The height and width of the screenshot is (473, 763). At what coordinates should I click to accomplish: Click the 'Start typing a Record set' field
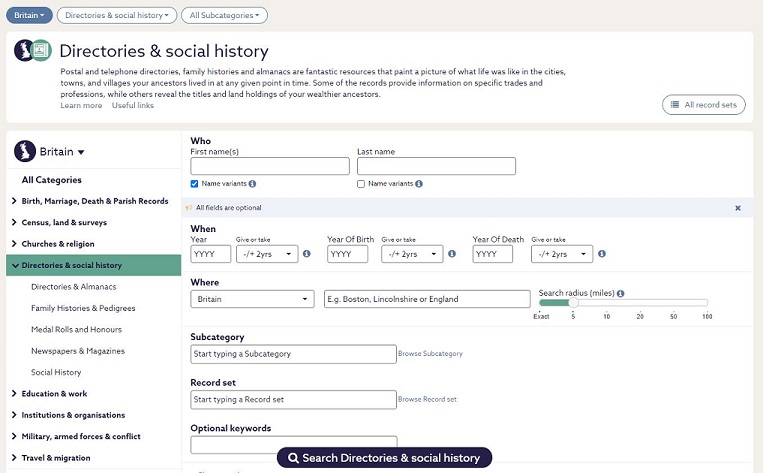(293, 400)
